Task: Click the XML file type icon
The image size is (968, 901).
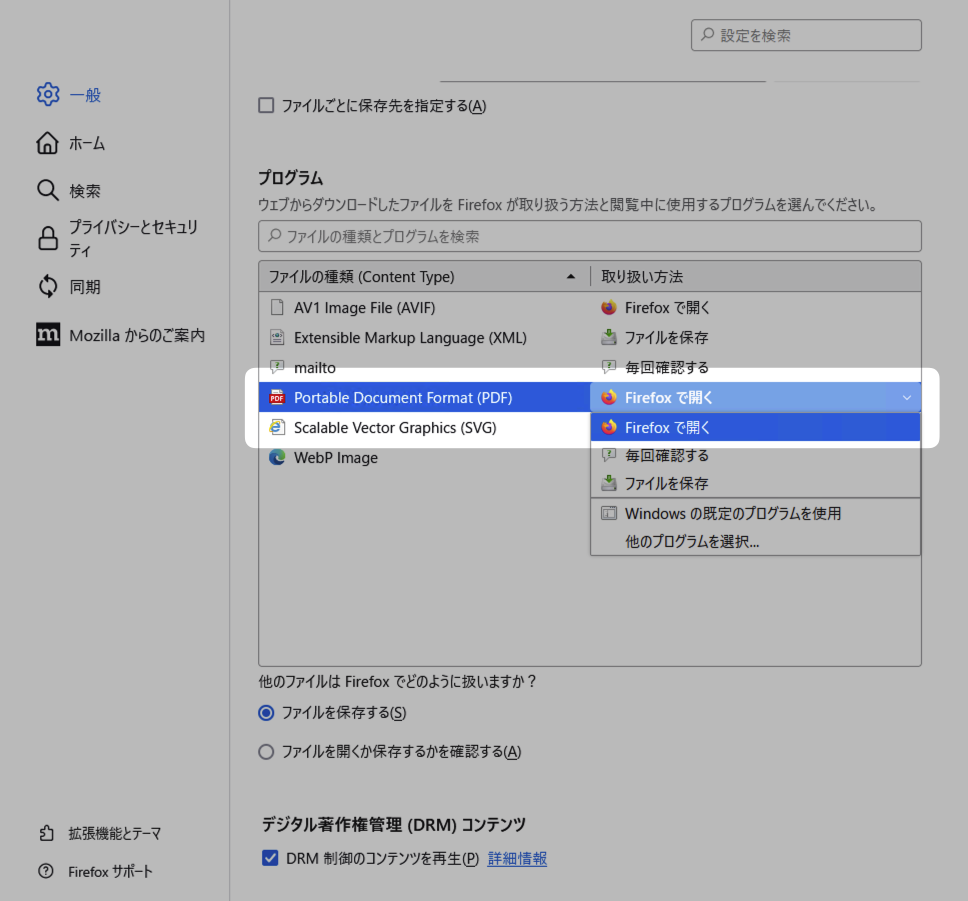Action: click(277, 337)
